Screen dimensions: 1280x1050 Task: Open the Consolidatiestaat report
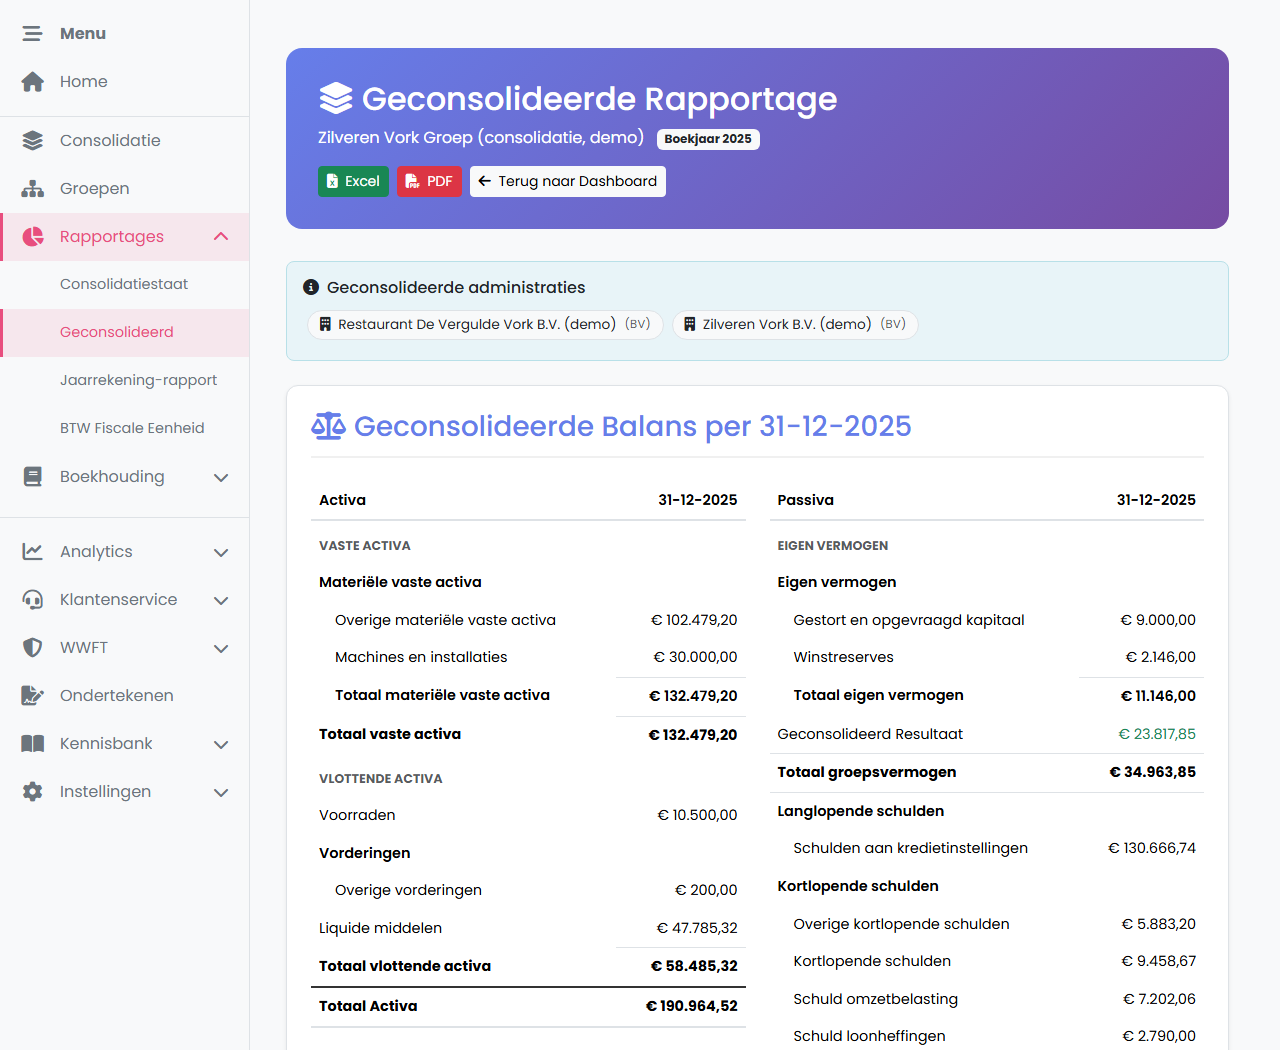(x=124, y=284)
